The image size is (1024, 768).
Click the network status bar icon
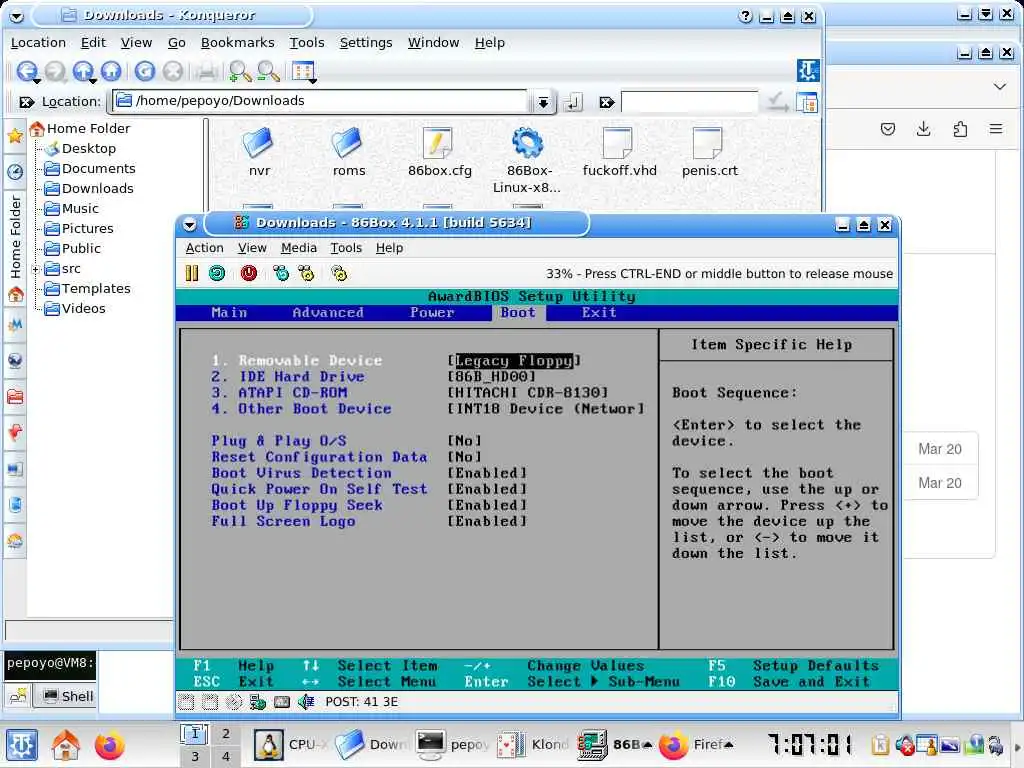[258, 702]
